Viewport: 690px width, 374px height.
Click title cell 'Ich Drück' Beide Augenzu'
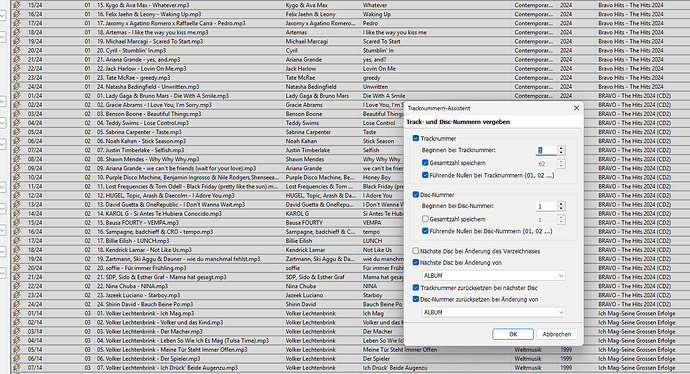point(395,368)
